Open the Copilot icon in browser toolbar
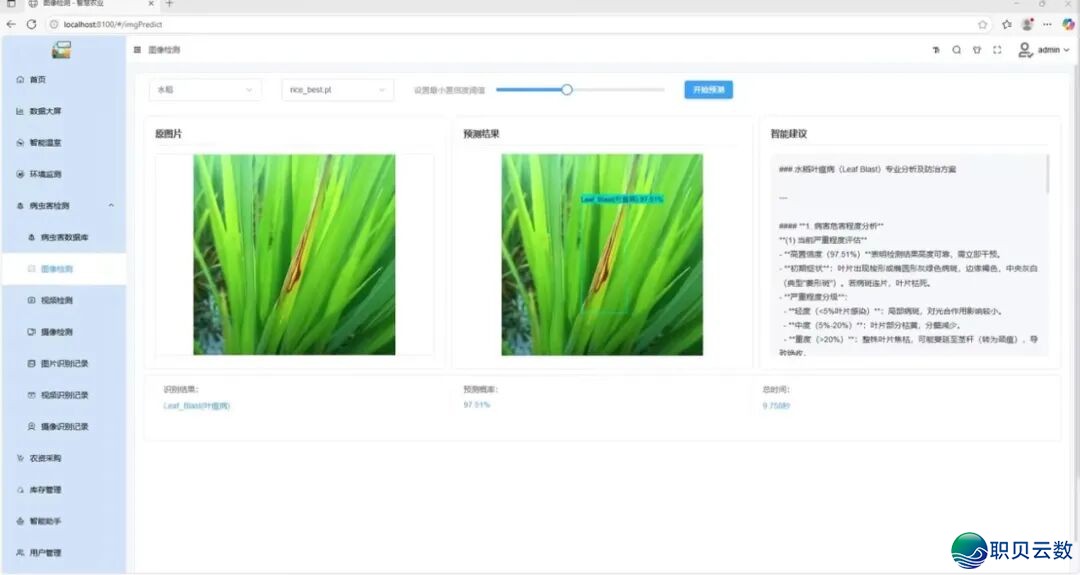The width and height of the screenshot is (1080, 575). (x=1067, y=24)
